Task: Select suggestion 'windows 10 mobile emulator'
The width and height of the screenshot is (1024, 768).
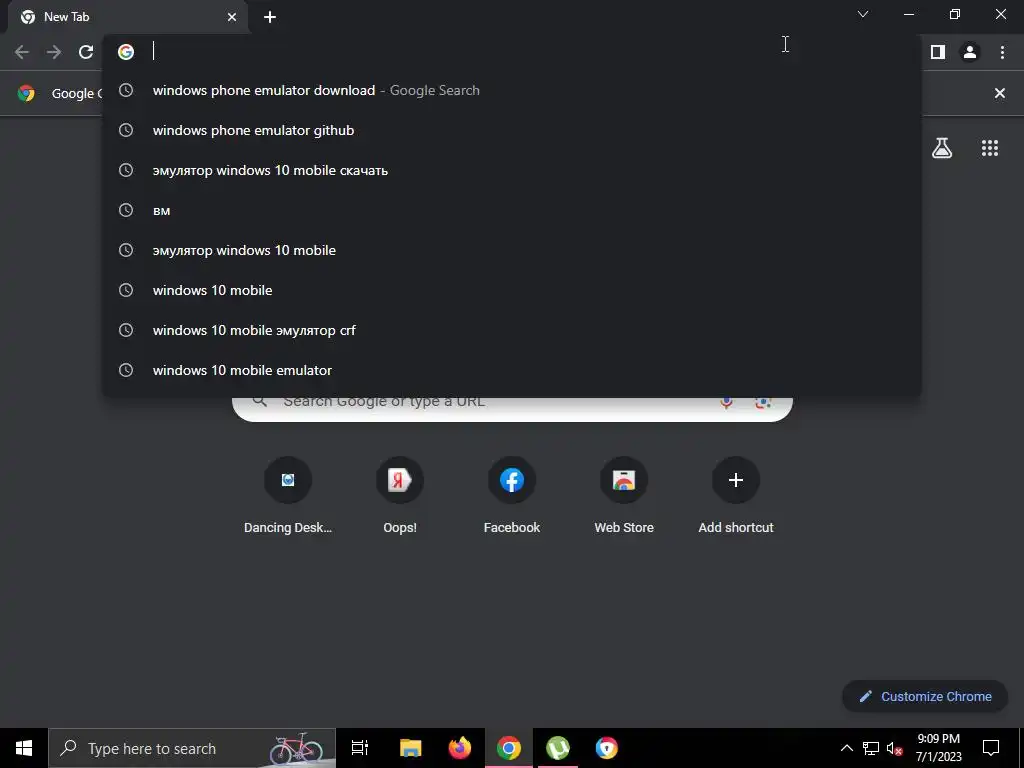Action: (x=512, y=370)
